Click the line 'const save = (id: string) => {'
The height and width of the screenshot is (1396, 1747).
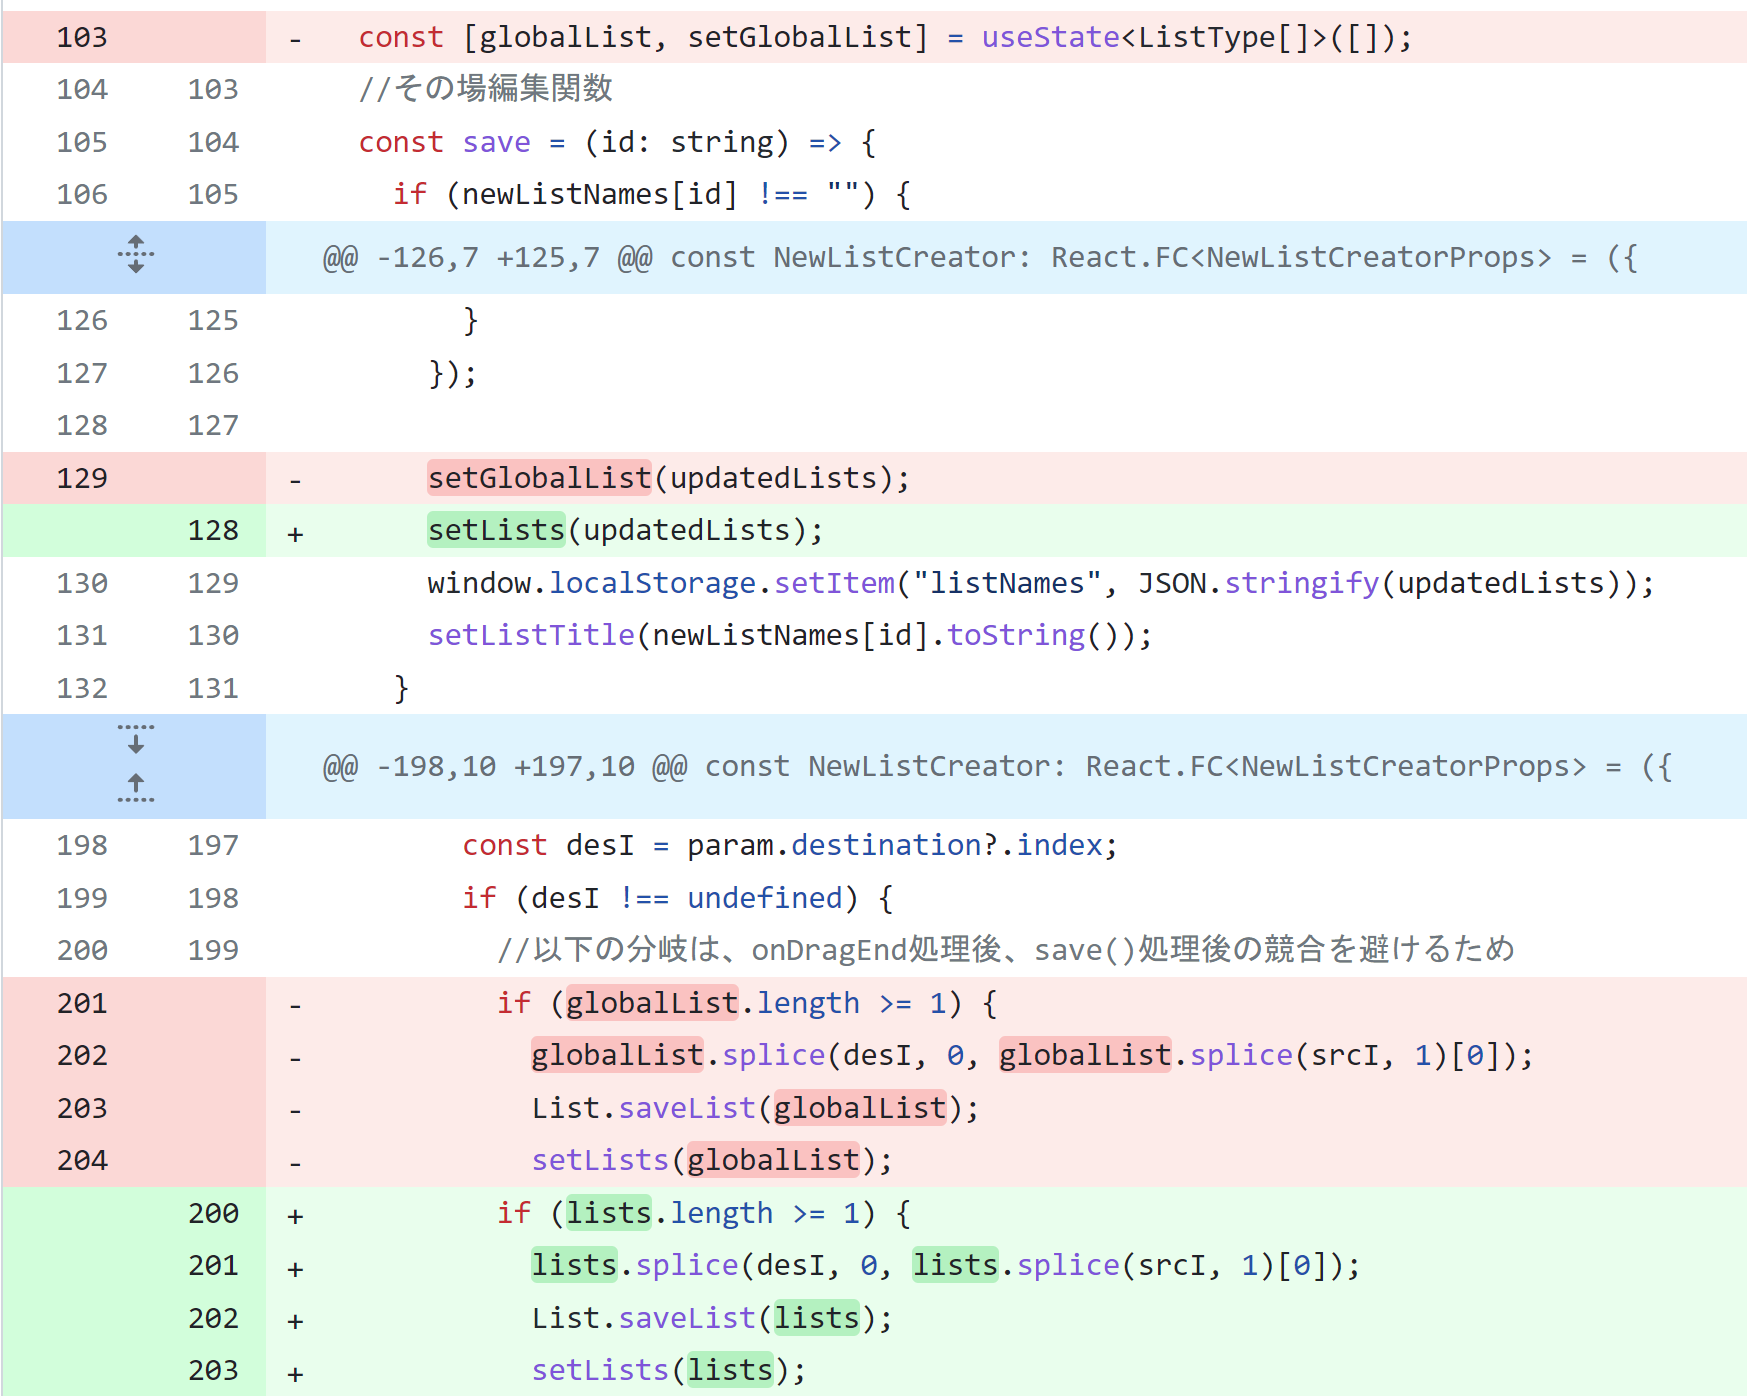coord(618,142)
